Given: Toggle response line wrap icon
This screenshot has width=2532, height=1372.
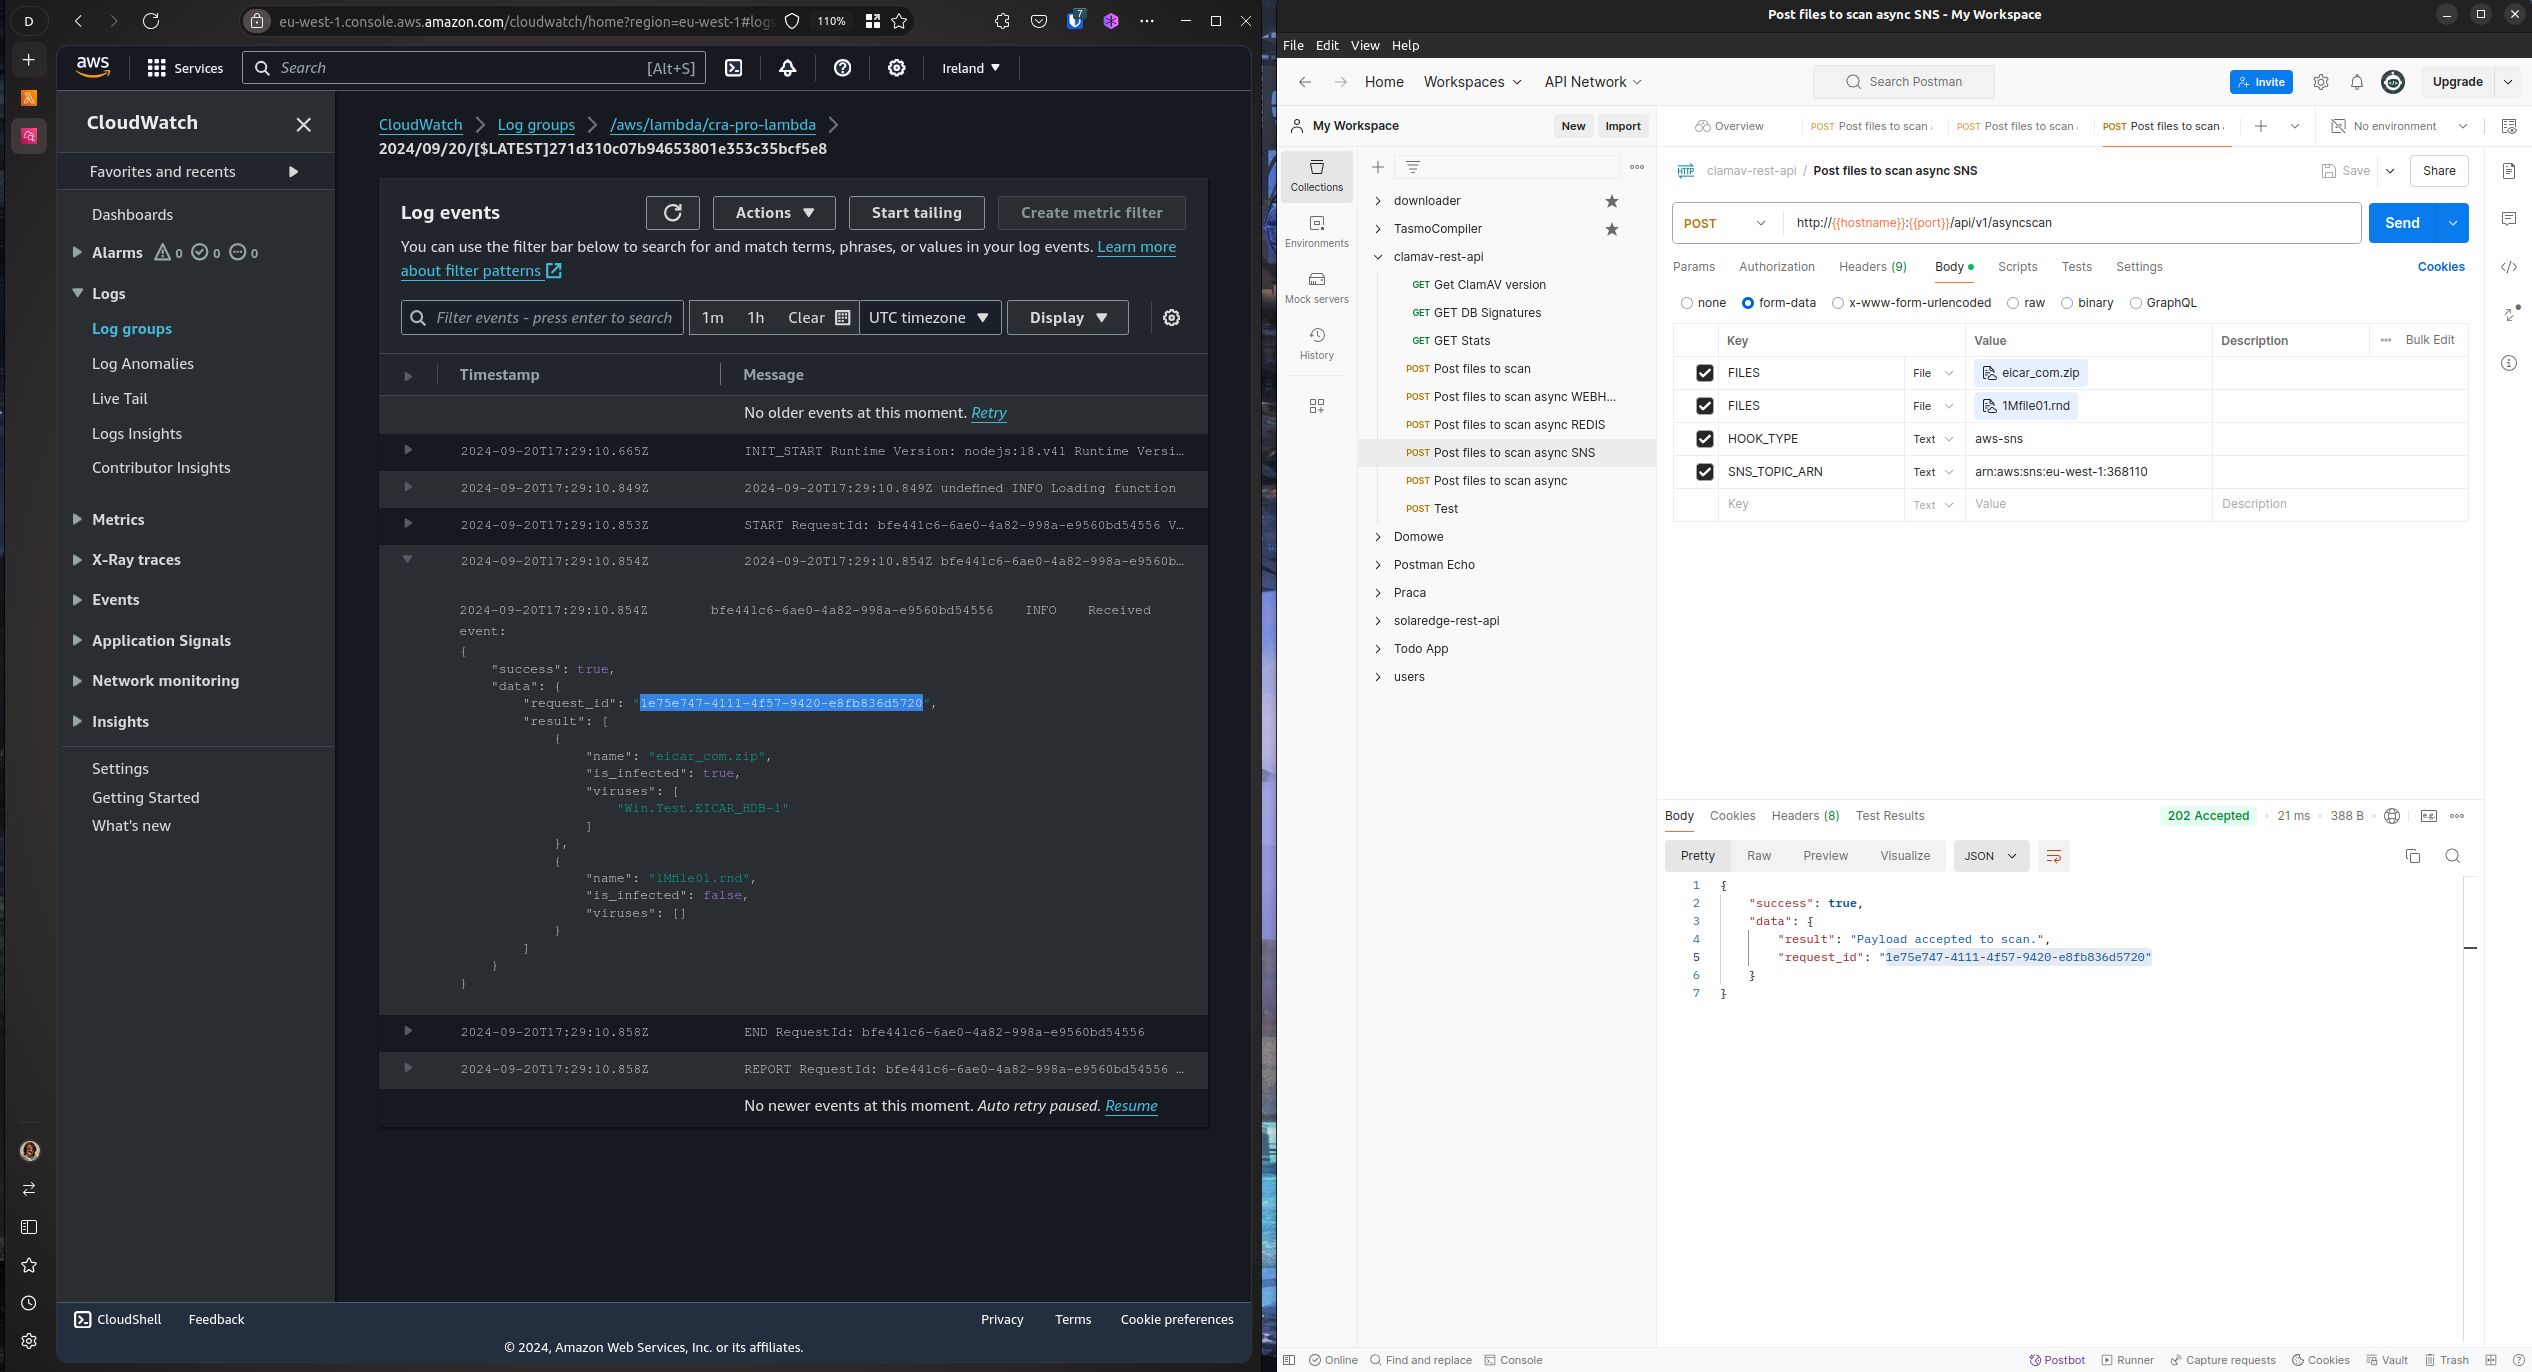Looking at the screenshot, I should tap(2053, 856).
